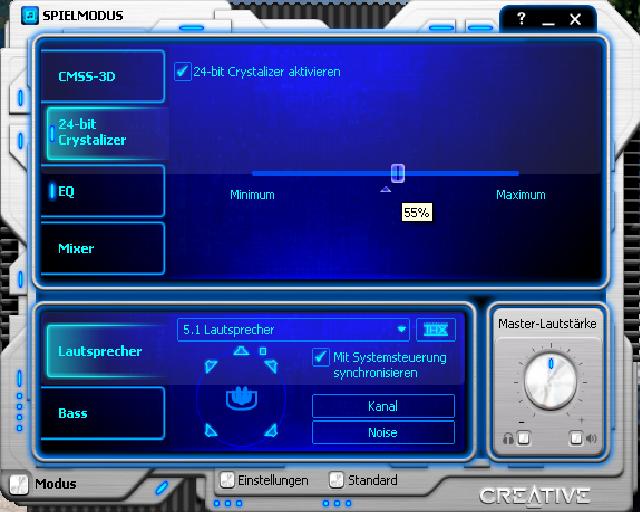This screenshot has width=640, height=512.
Task: Click the Maximum label
Action: pyautogui.click(x=521, y=195)
